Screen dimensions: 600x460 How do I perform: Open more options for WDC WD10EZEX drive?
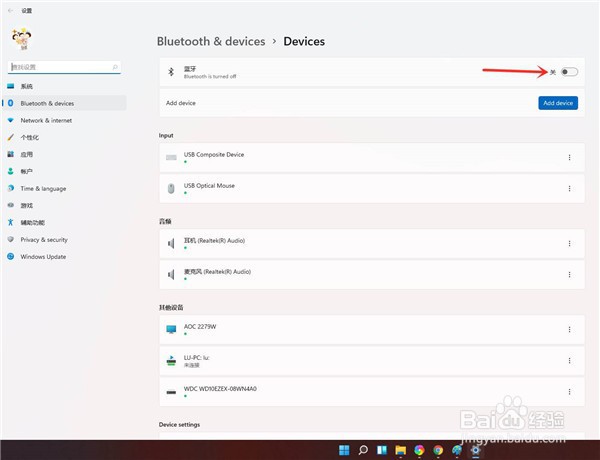click(x=569, y=392)
